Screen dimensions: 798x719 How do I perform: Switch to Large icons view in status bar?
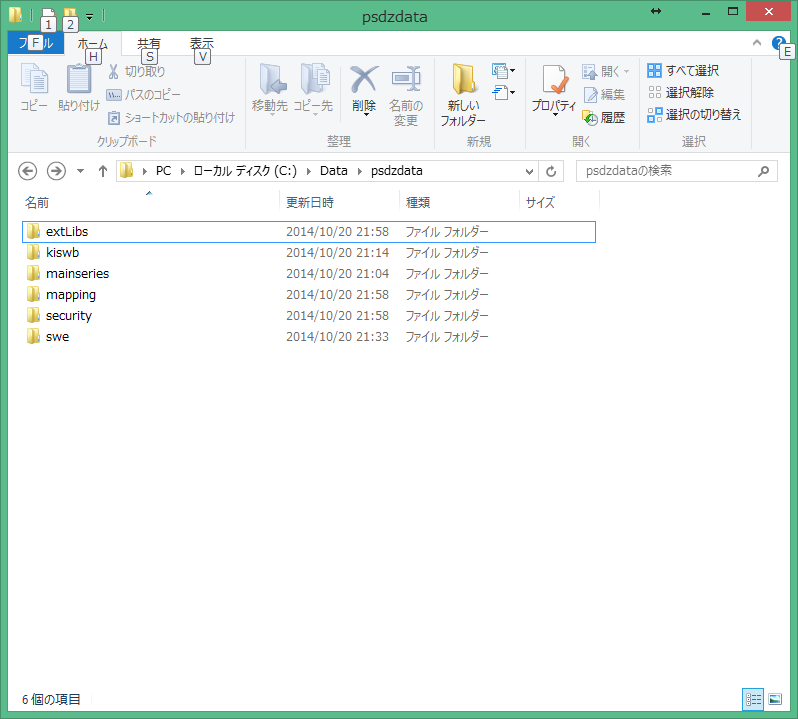coord(775,699)
